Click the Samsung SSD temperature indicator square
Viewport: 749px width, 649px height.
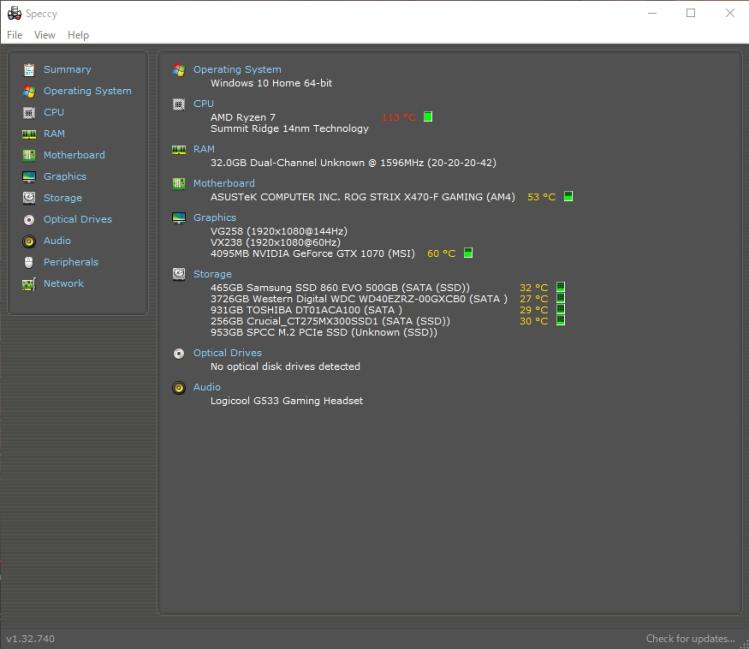click(560, 288)
